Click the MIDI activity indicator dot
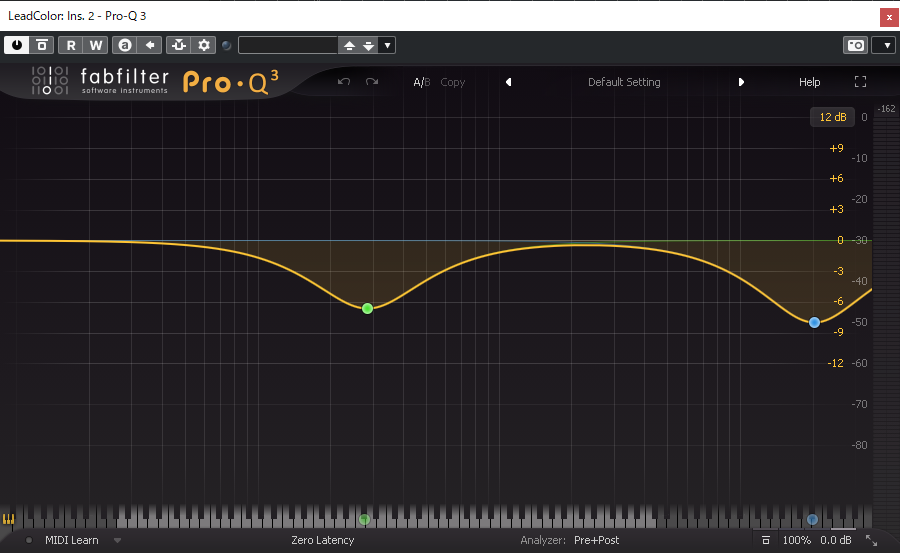The height and width of the screenshot is (553, 900). [x=29, y=540]
